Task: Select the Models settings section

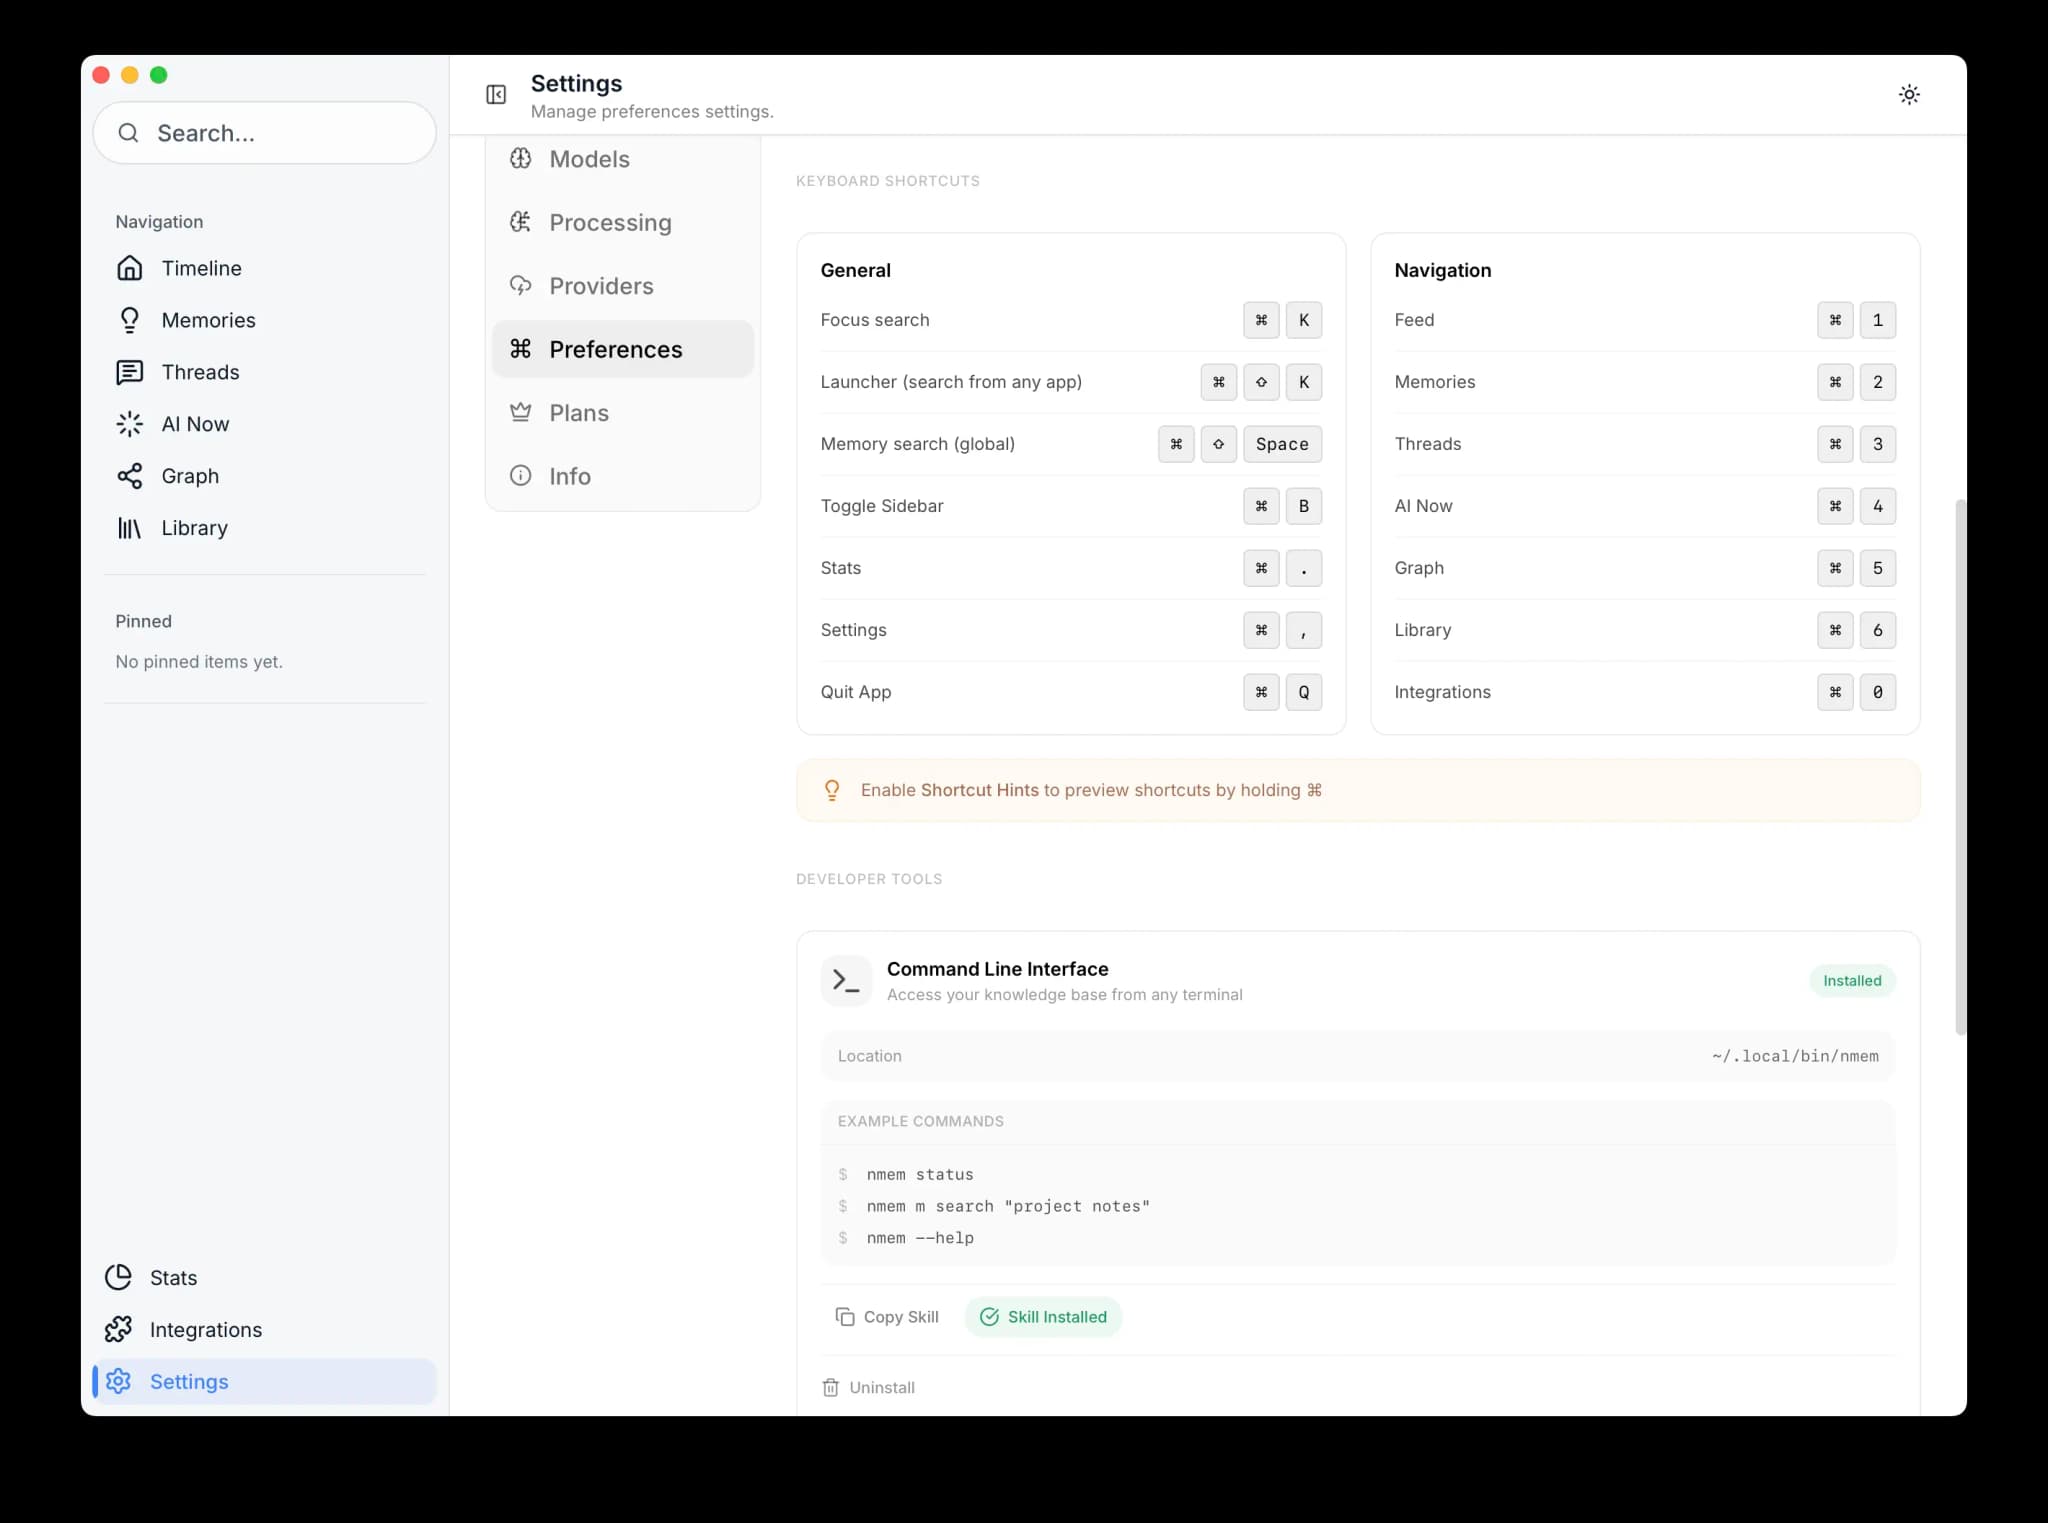Action: [x=589, y=159]
